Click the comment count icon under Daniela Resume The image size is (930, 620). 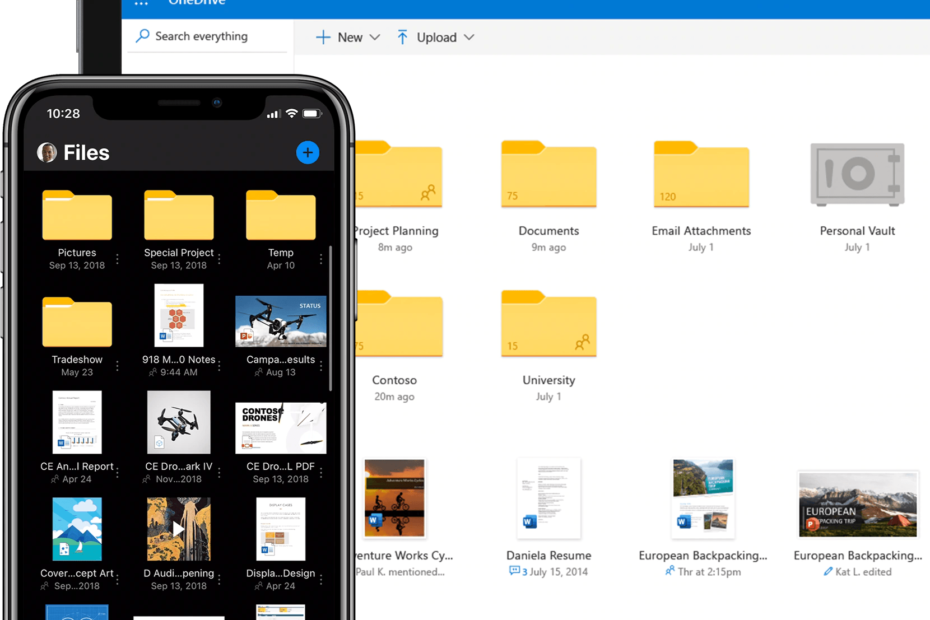(x=514, y=571)
